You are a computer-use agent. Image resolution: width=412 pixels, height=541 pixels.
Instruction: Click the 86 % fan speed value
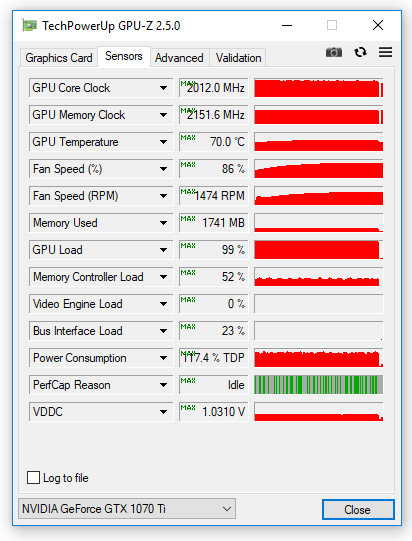[x=214, y=169]
